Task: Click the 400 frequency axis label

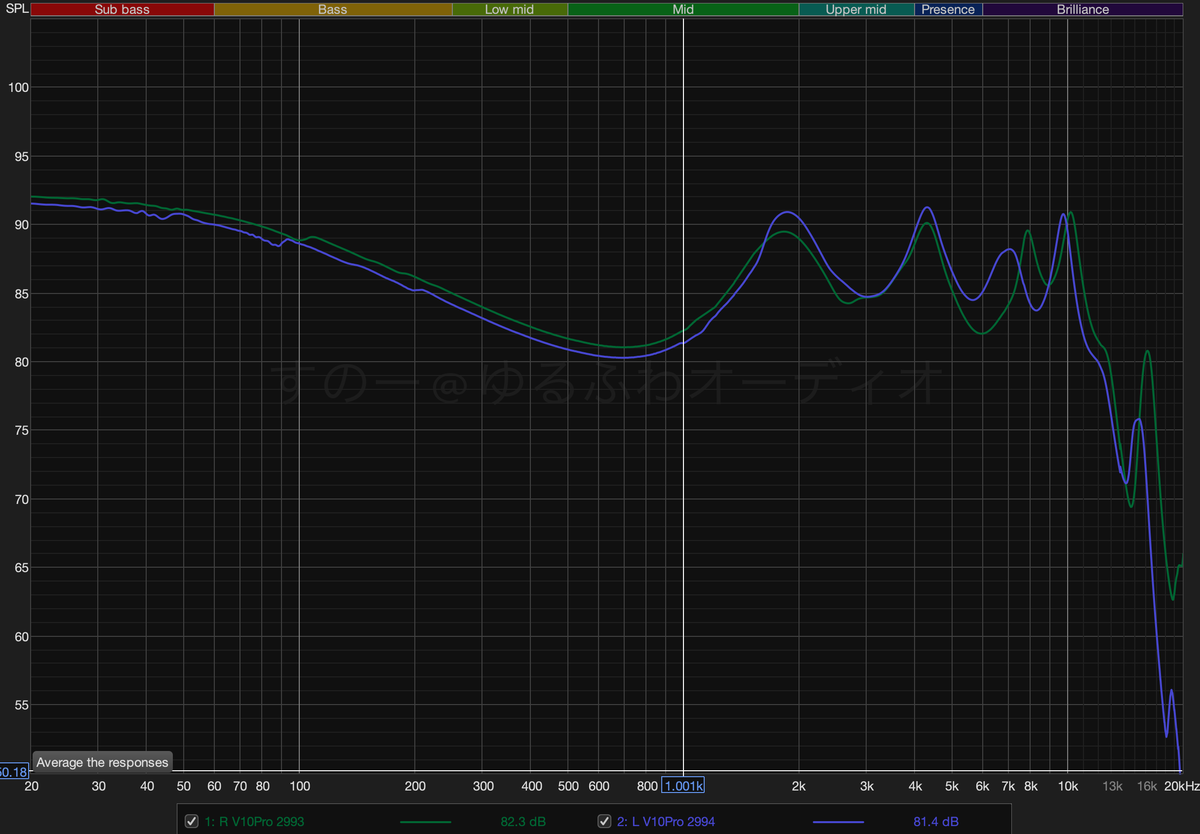Action: click(531, 787)
